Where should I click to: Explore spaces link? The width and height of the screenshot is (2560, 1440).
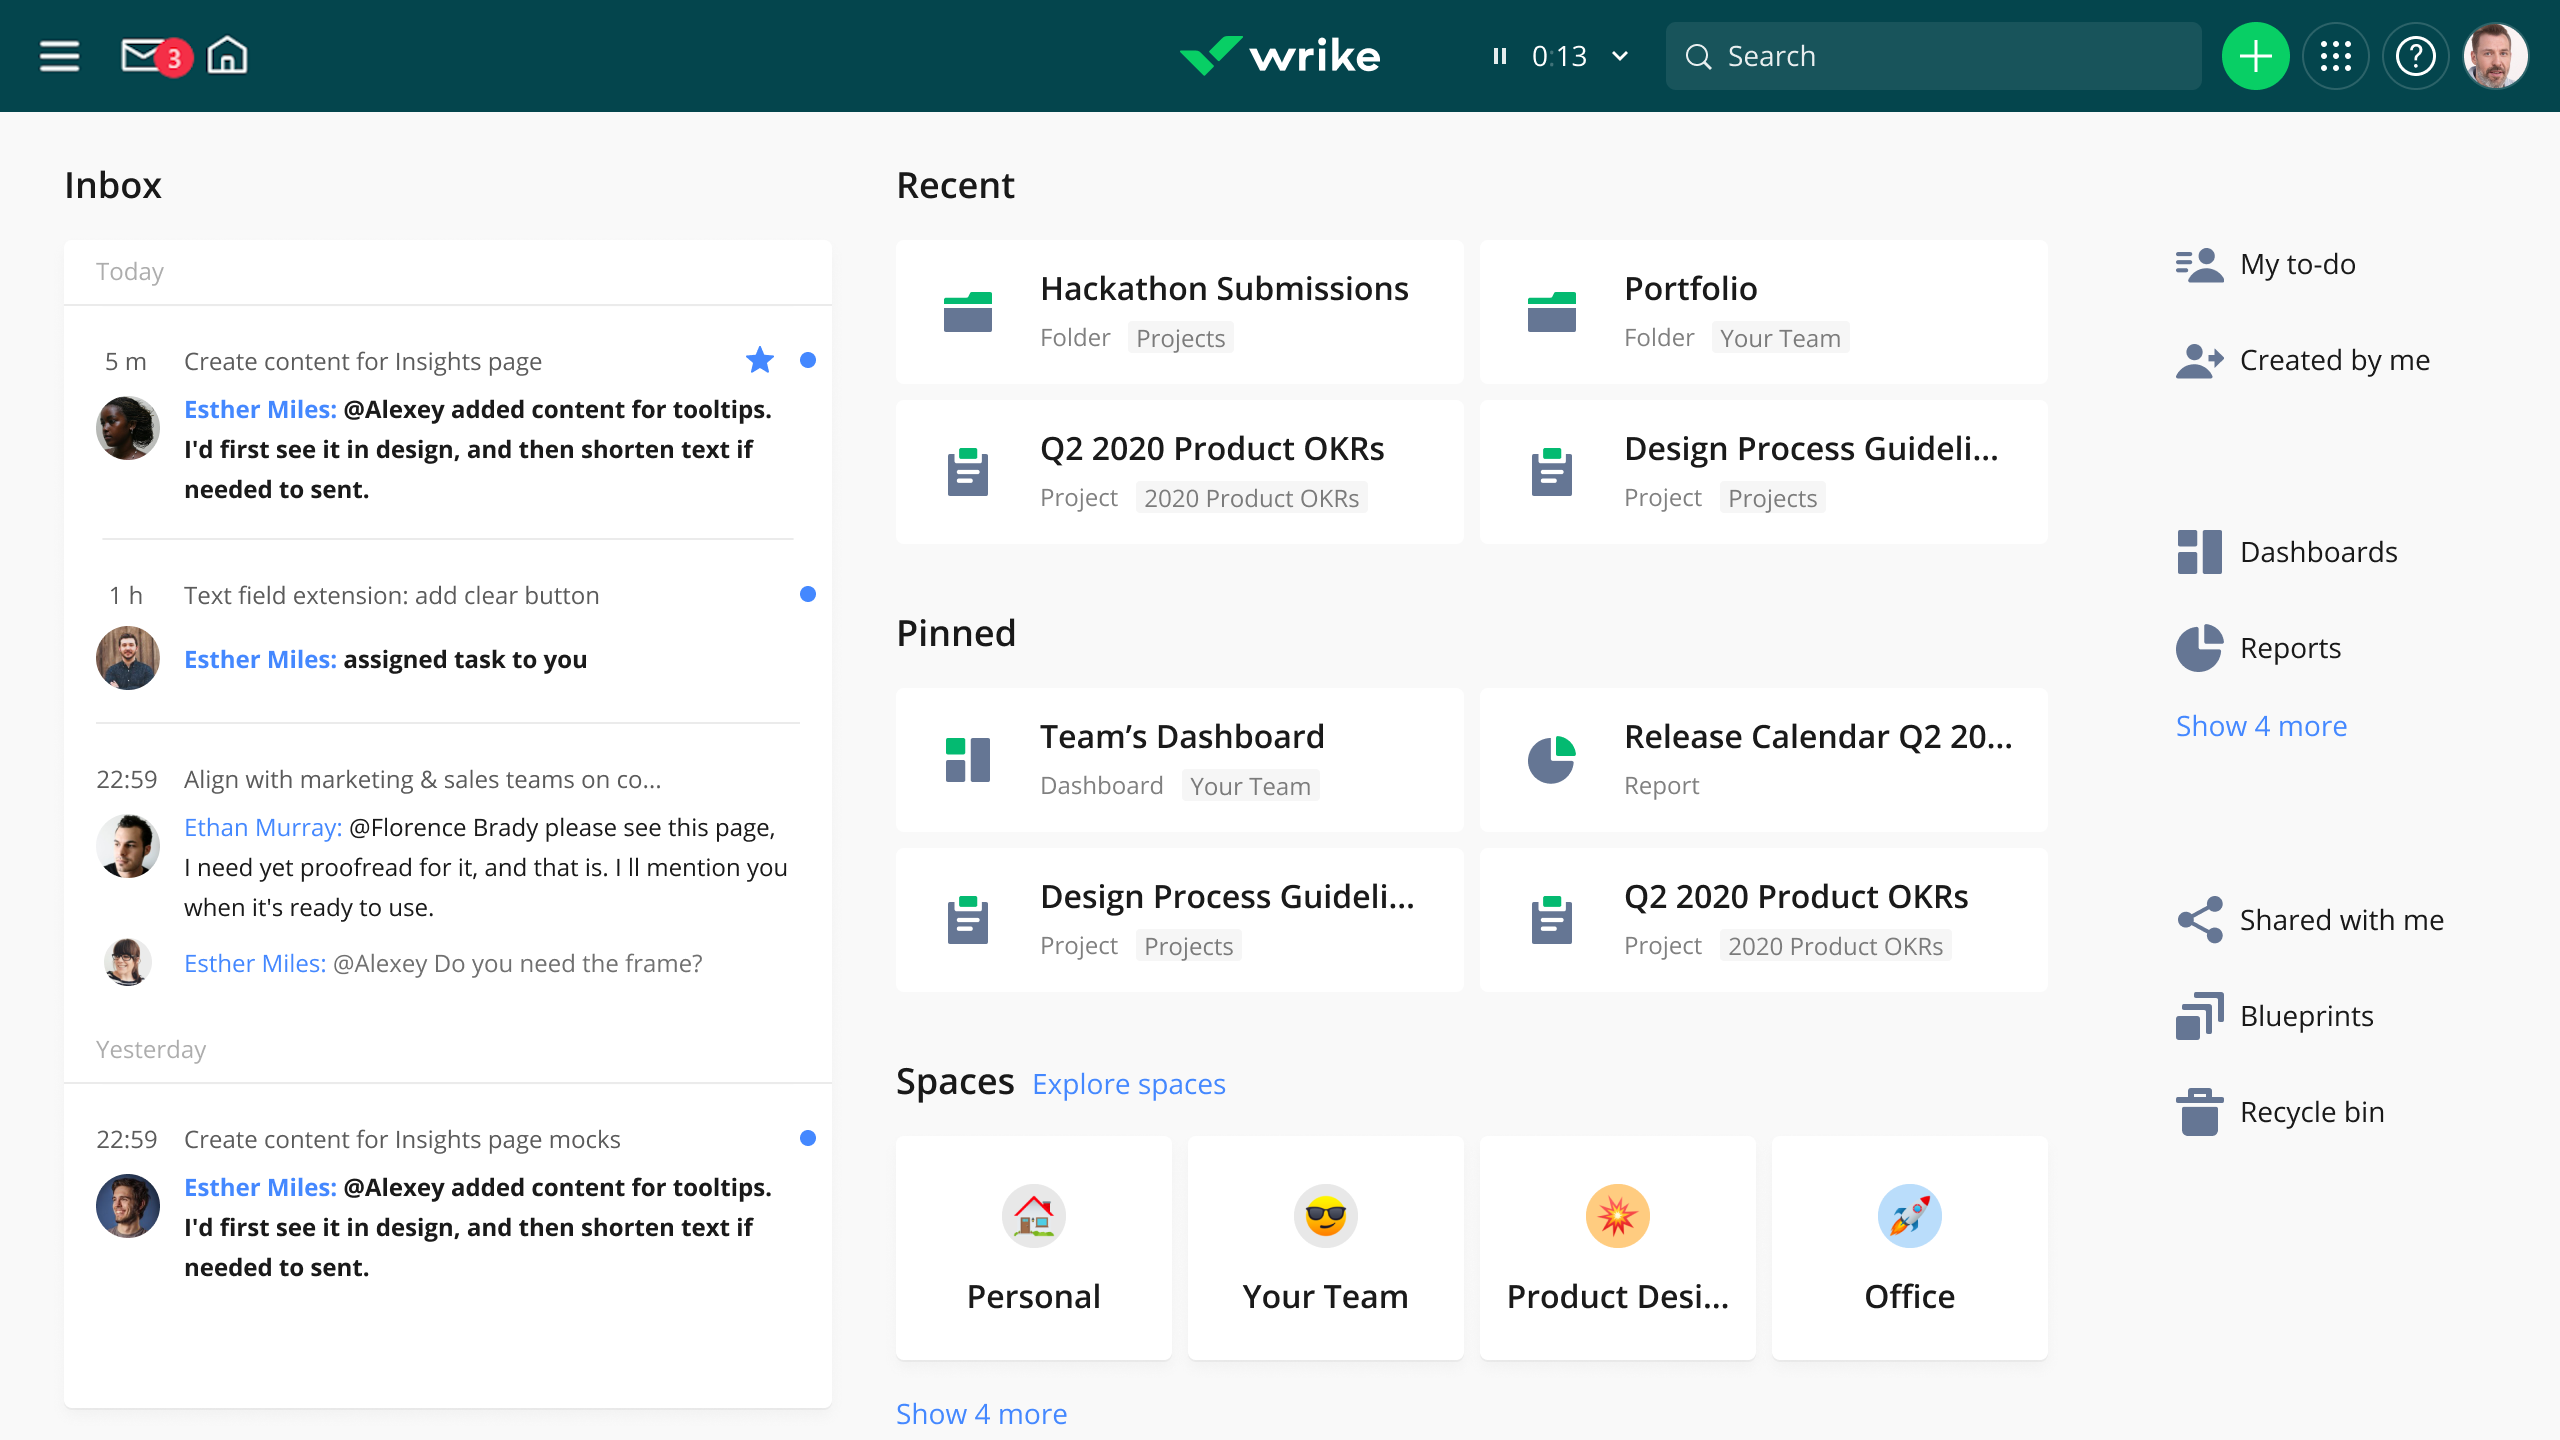pos(1129,1083)
